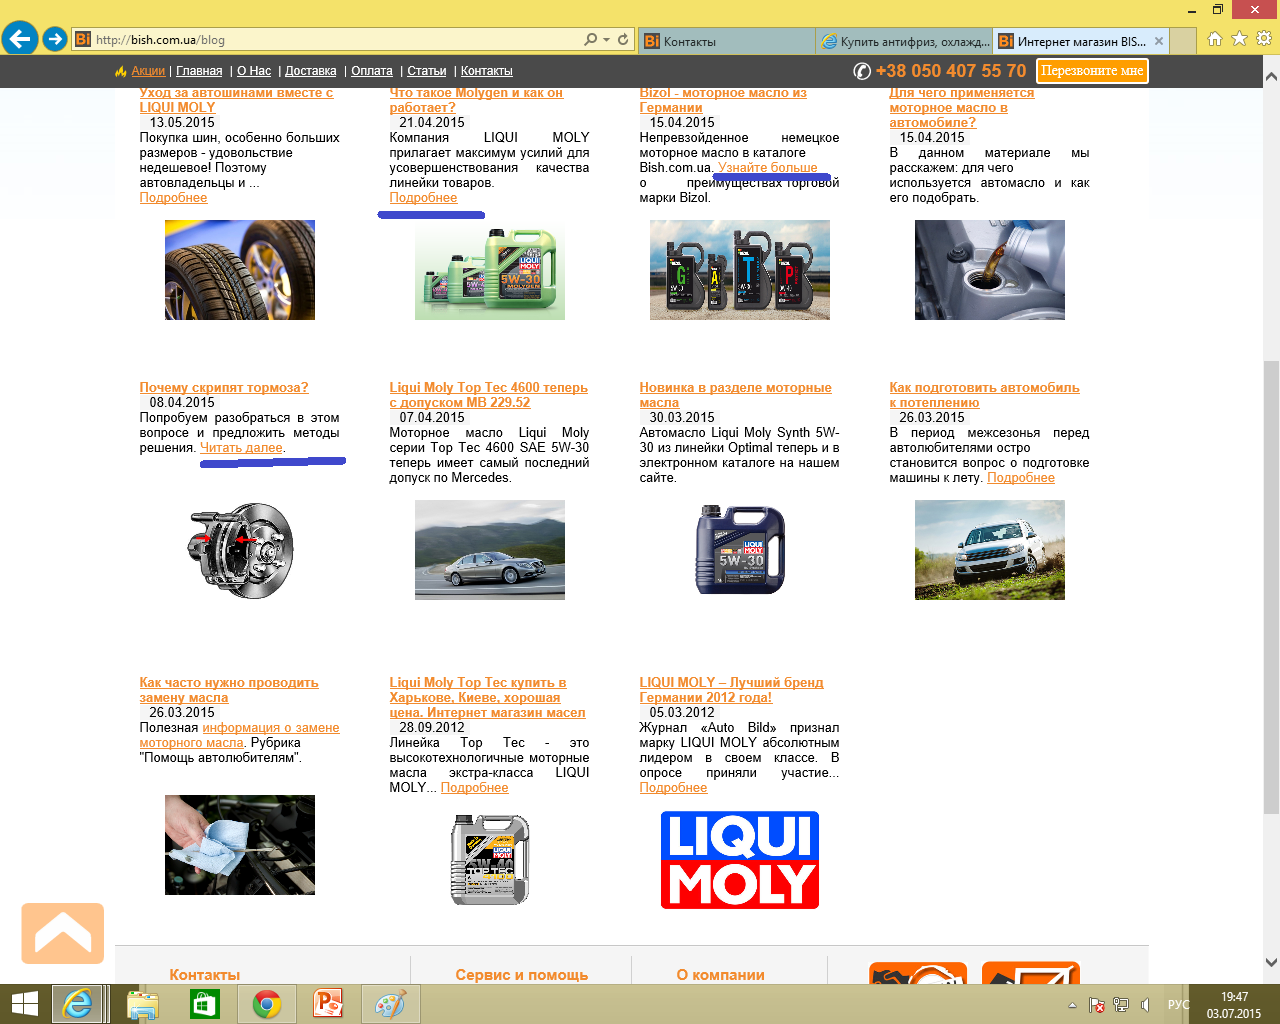Switch to the Купить антифриз browser tab
Viewport: 1280px width, 1024px height.
(905, 41)
